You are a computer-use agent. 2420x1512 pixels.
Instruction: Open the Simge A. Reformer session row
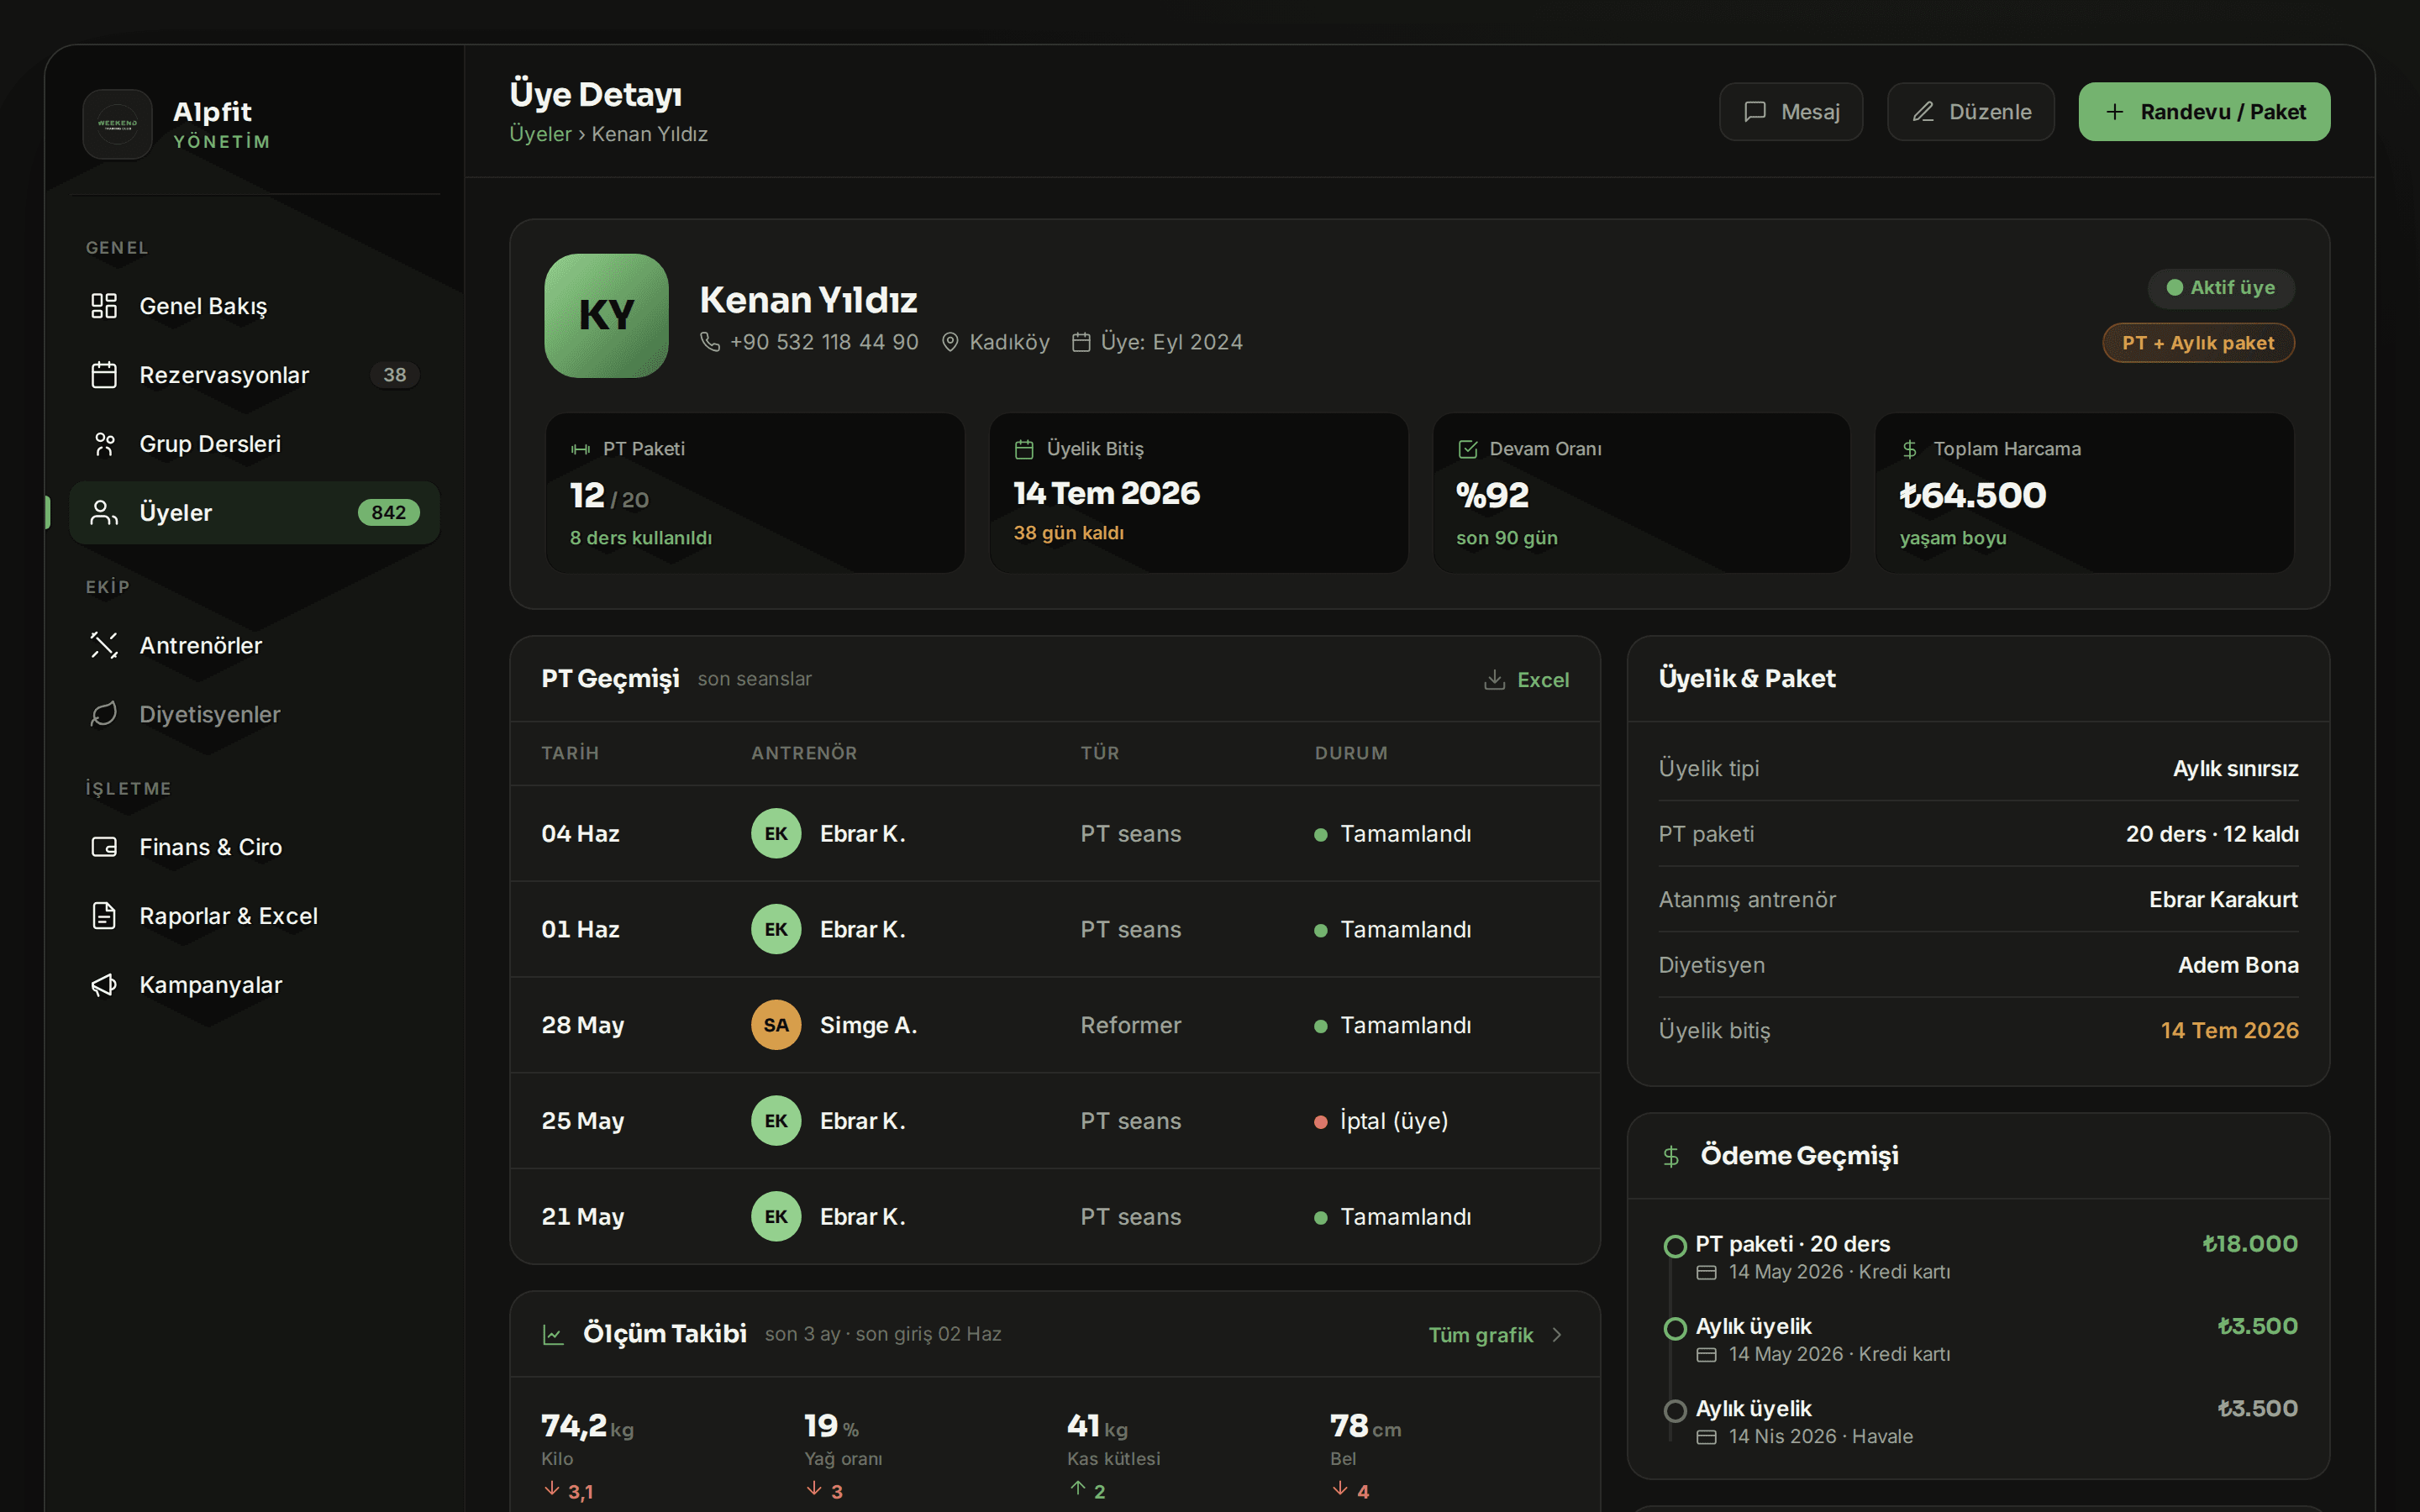pyautogui.click(x=1055, y=1025)
